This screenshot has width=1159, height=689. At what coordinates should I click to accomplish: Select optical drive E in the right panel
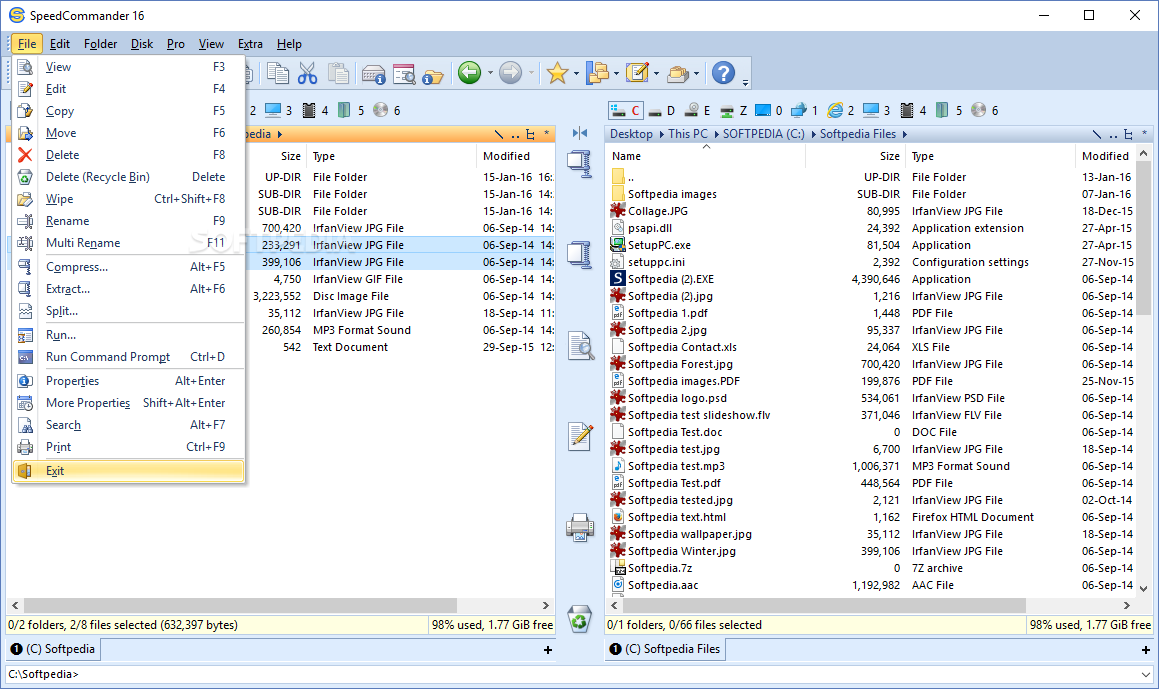point(698,110)
